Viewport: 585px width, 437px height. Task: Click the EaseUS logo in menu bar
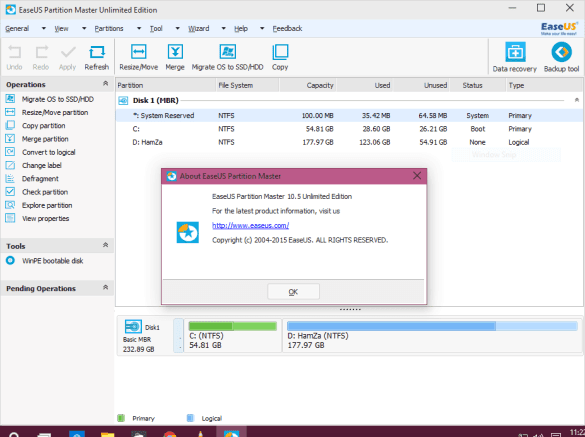pos(559,28)
